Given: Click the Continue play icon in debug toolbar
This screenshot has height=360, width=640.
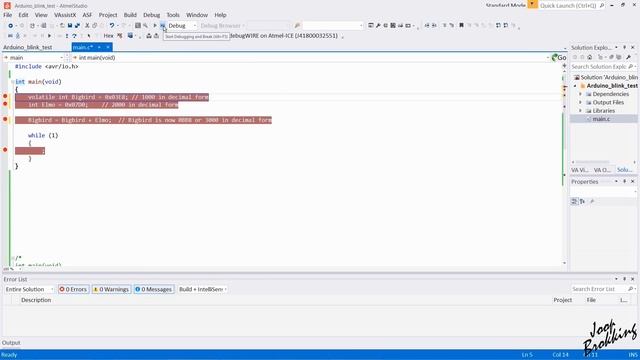Looking at the screenshot, I should click(x=49, y=36).
